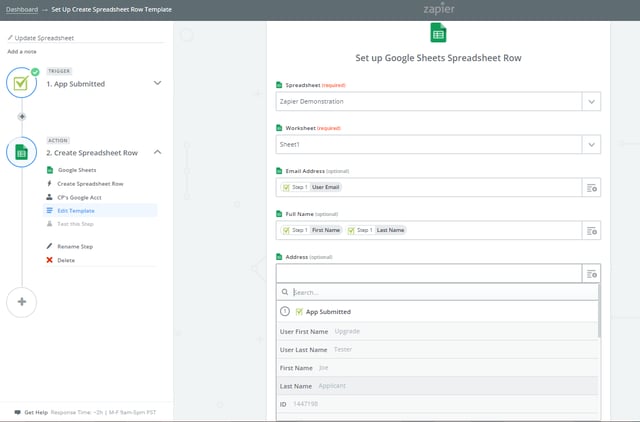Click Get Help at the bottom
This screenshot has height=422, width=640.
(36, 413)
